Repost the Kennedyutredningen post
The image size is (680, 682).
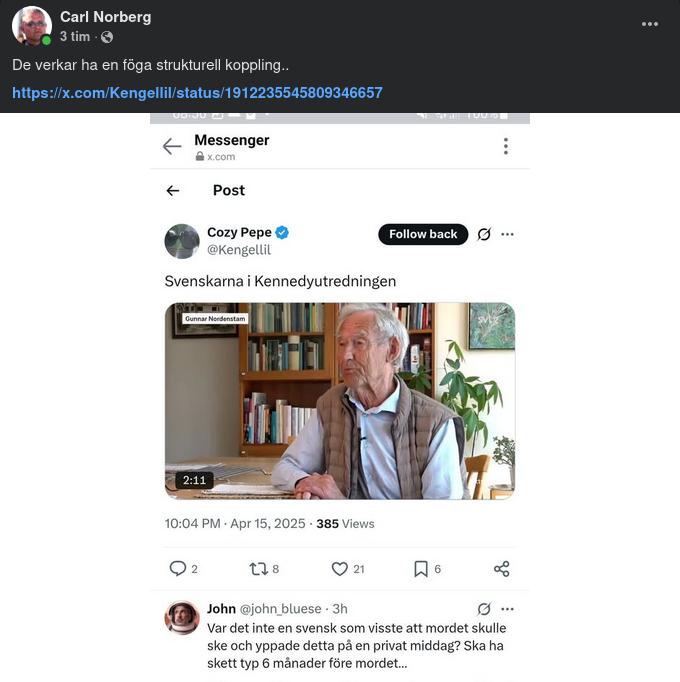pyautogui.click(x=259, y=569)
